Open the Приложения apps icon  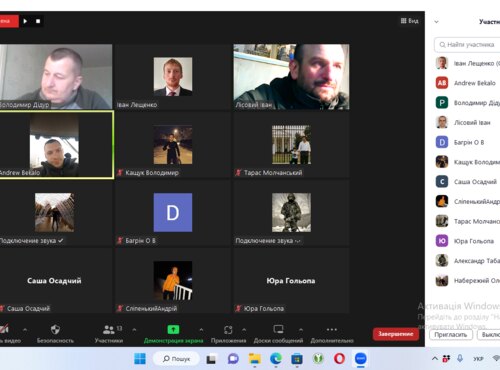point(228,330)
